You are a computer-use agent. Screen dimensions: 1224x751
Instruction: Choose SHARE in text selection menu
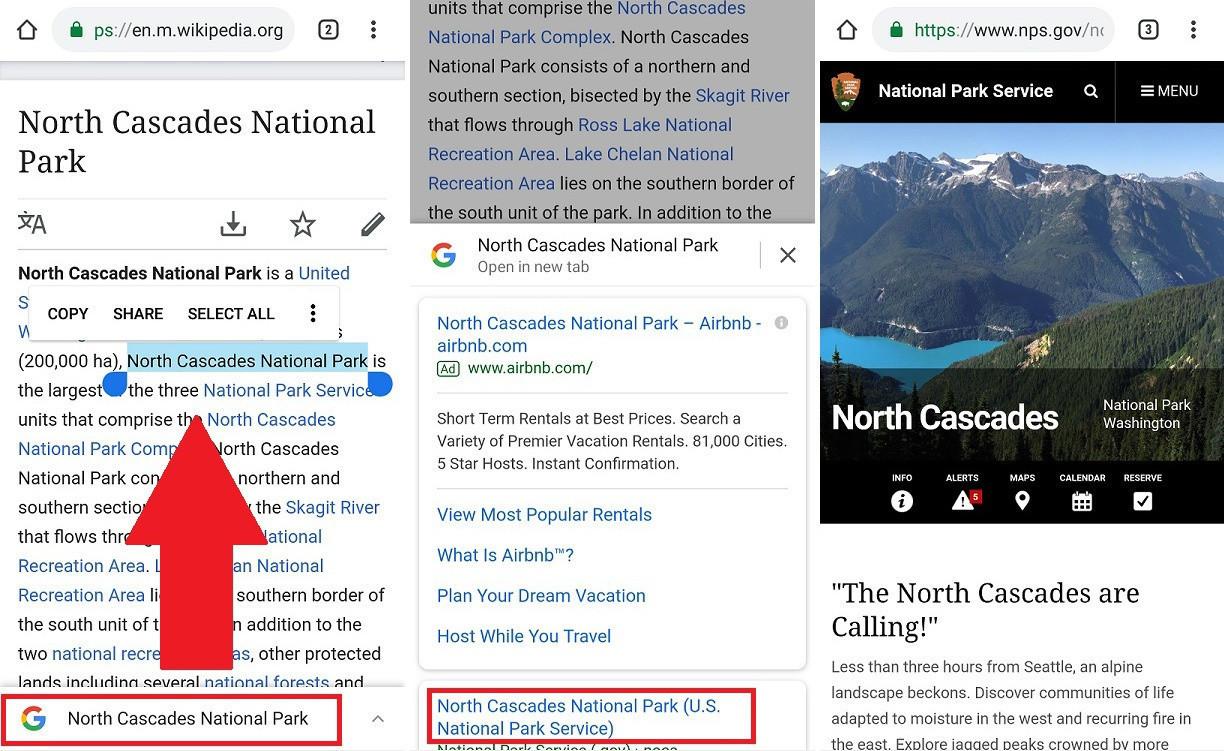[138, 314]
